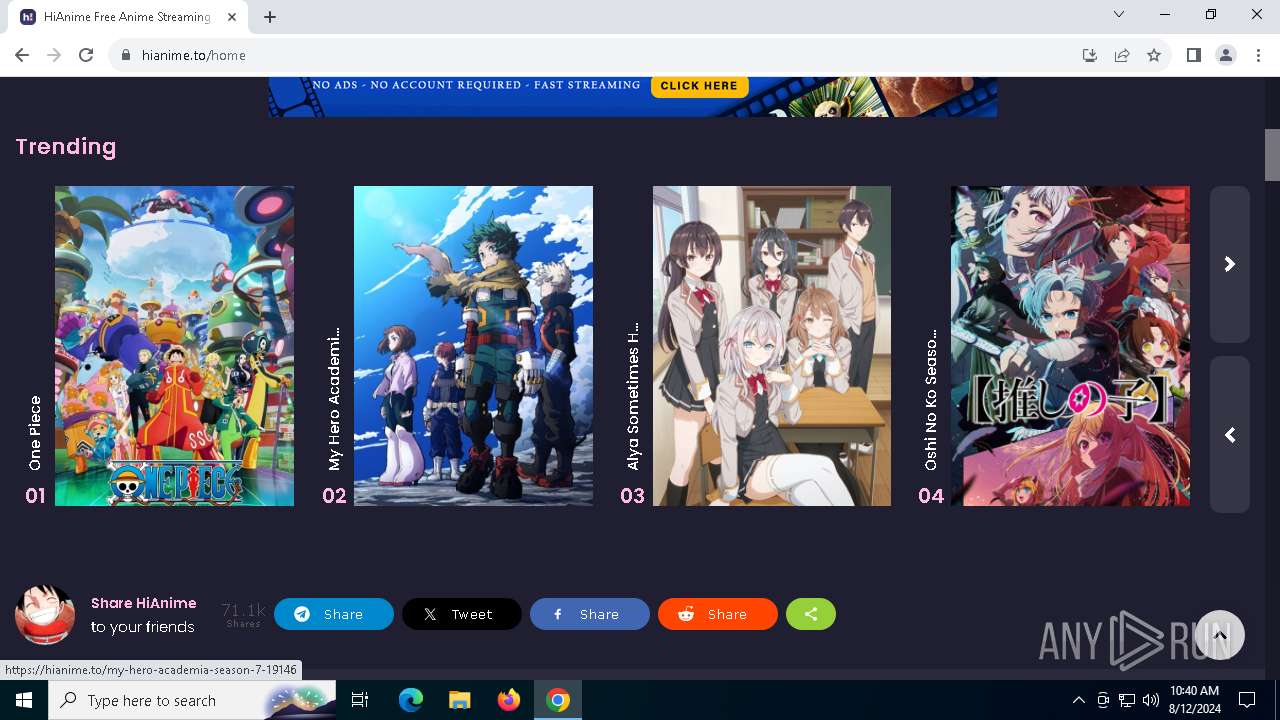Show hidden system tray icons
The image size is (1280, 720).
coord(1078,700)
